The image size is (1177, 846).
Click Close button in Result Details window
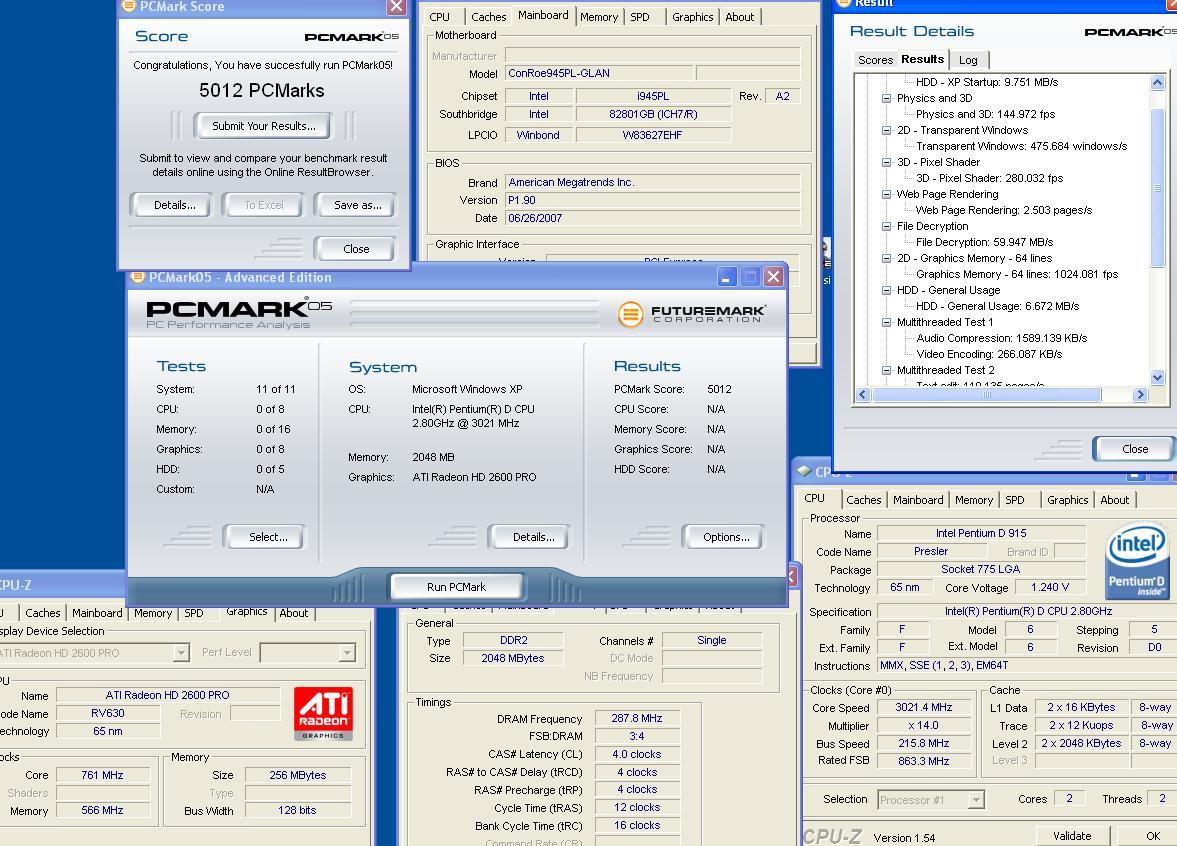(1134, 449)
